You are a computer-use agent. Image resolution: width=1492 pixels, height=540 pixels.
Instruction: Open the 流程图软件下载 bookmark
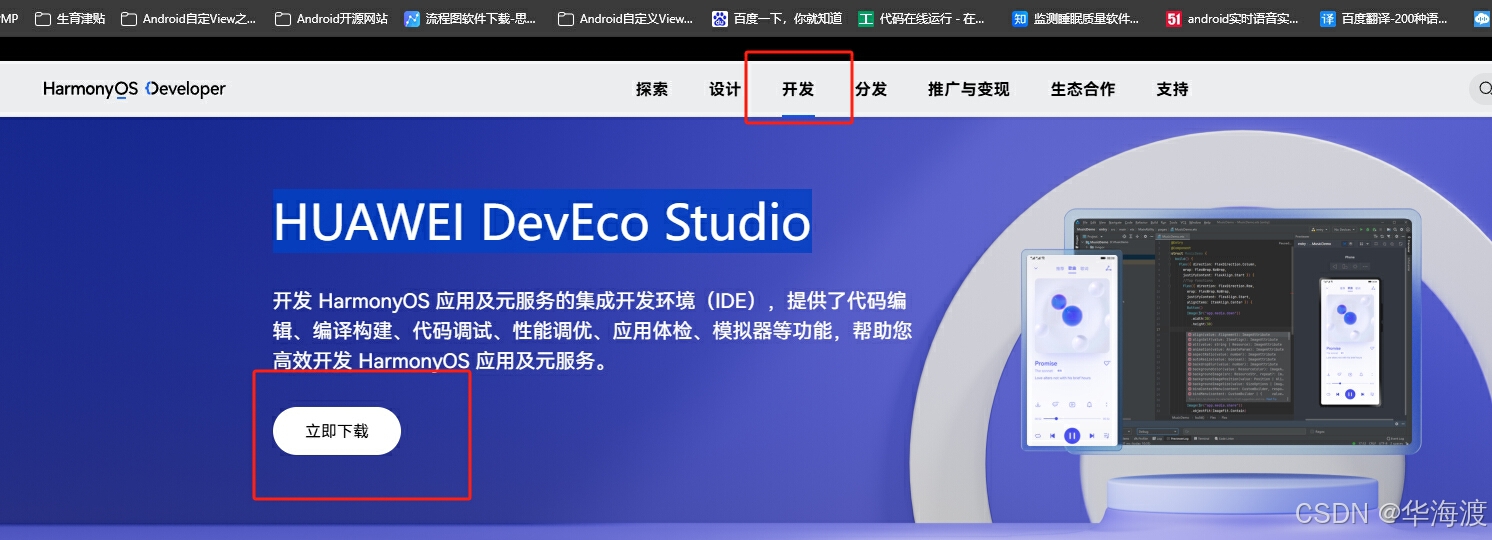[471, 18]
